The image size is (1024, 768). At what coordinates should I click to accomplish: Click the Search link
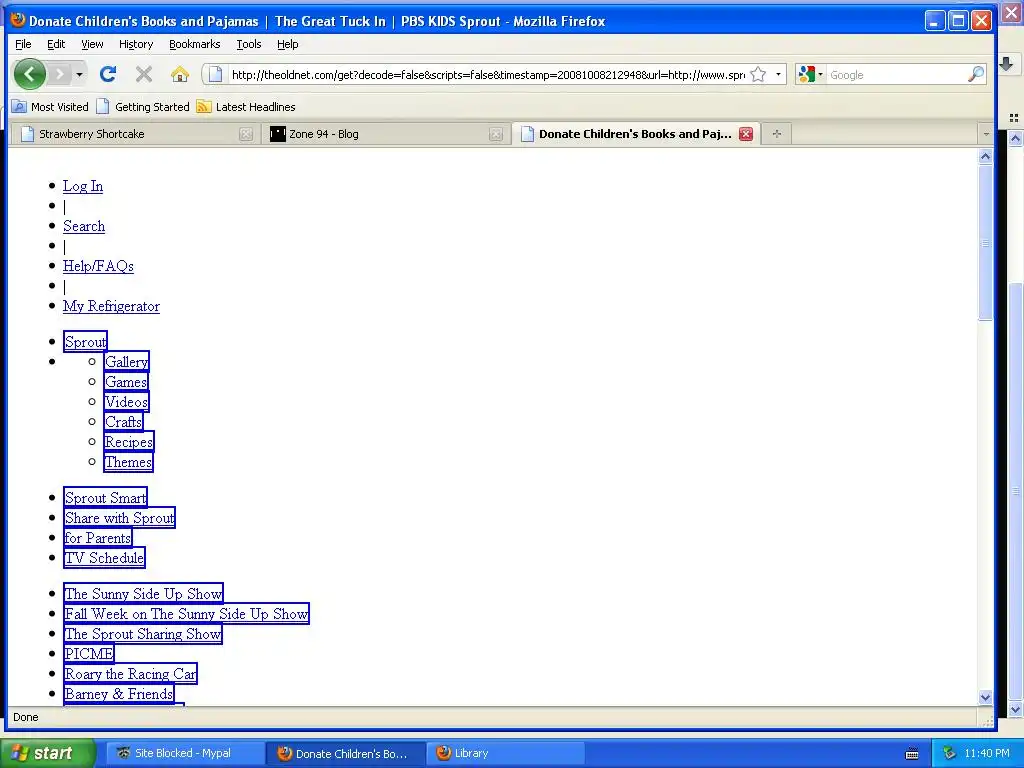pyautogui.click(x=84, y=226)
